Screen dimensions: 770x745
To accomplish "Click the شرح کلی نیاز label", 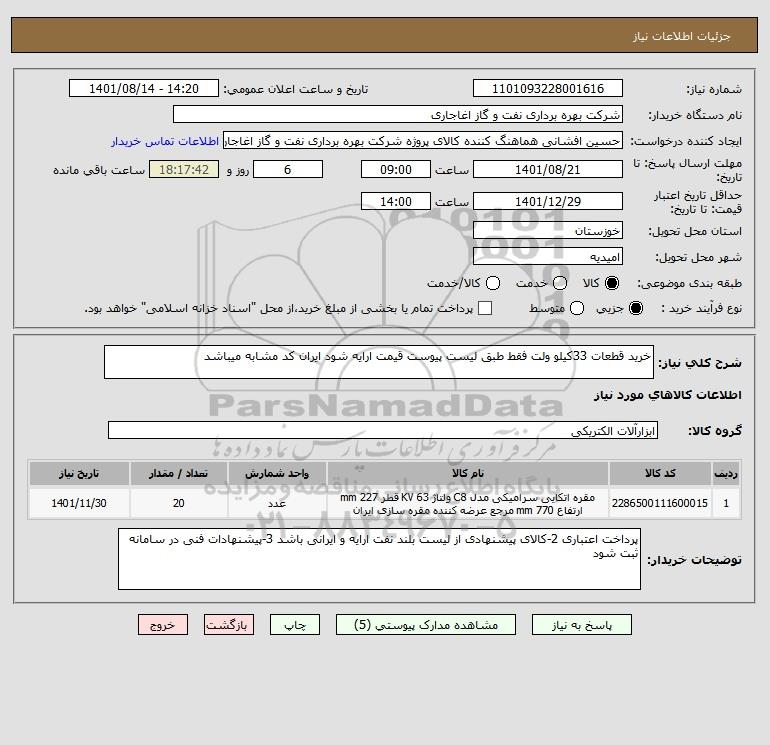I will (700, 363).
